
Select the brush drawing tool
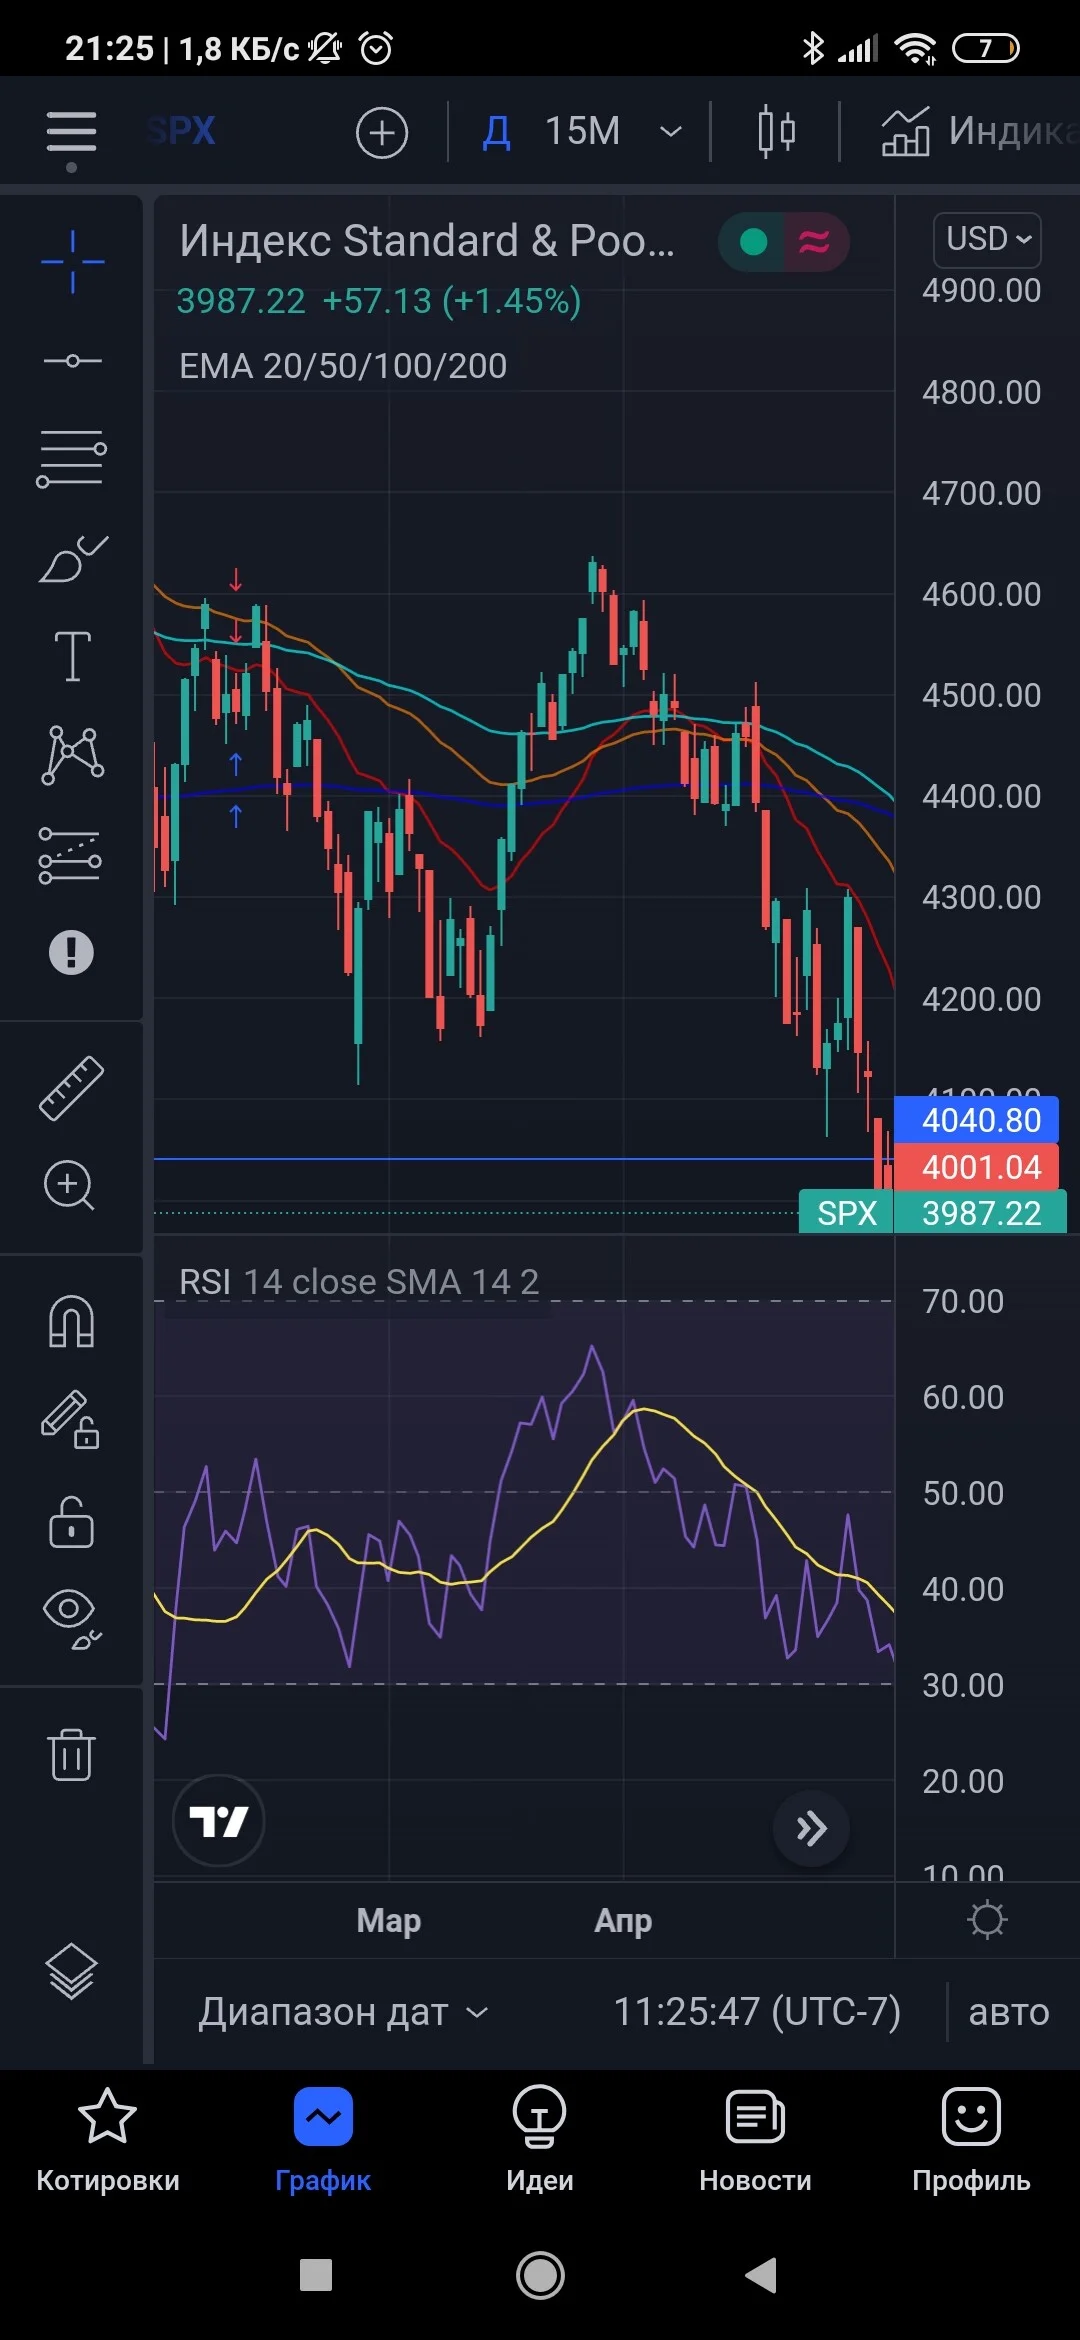(73, 558)
